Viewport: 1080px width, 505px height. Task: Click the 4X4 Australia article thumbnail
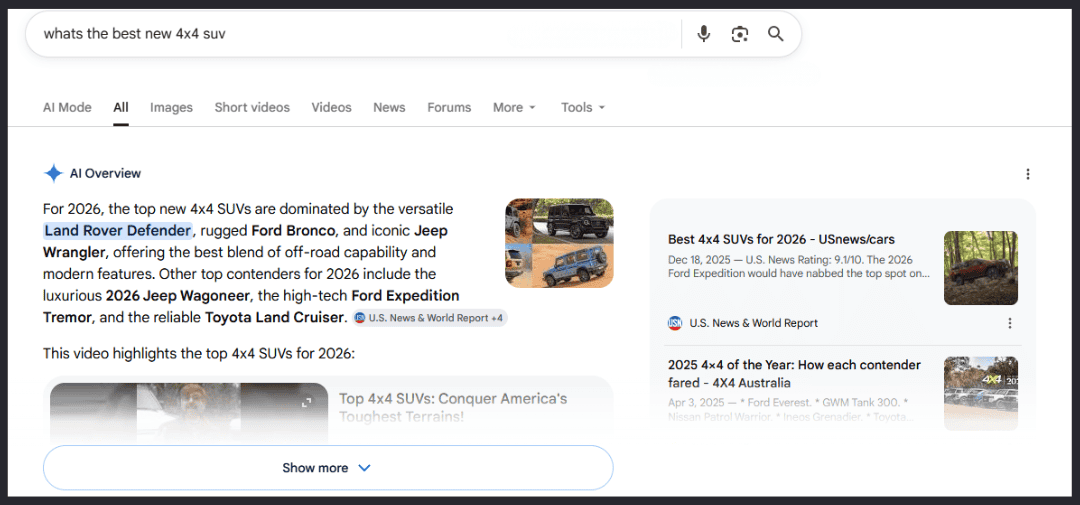coord(981,393)
